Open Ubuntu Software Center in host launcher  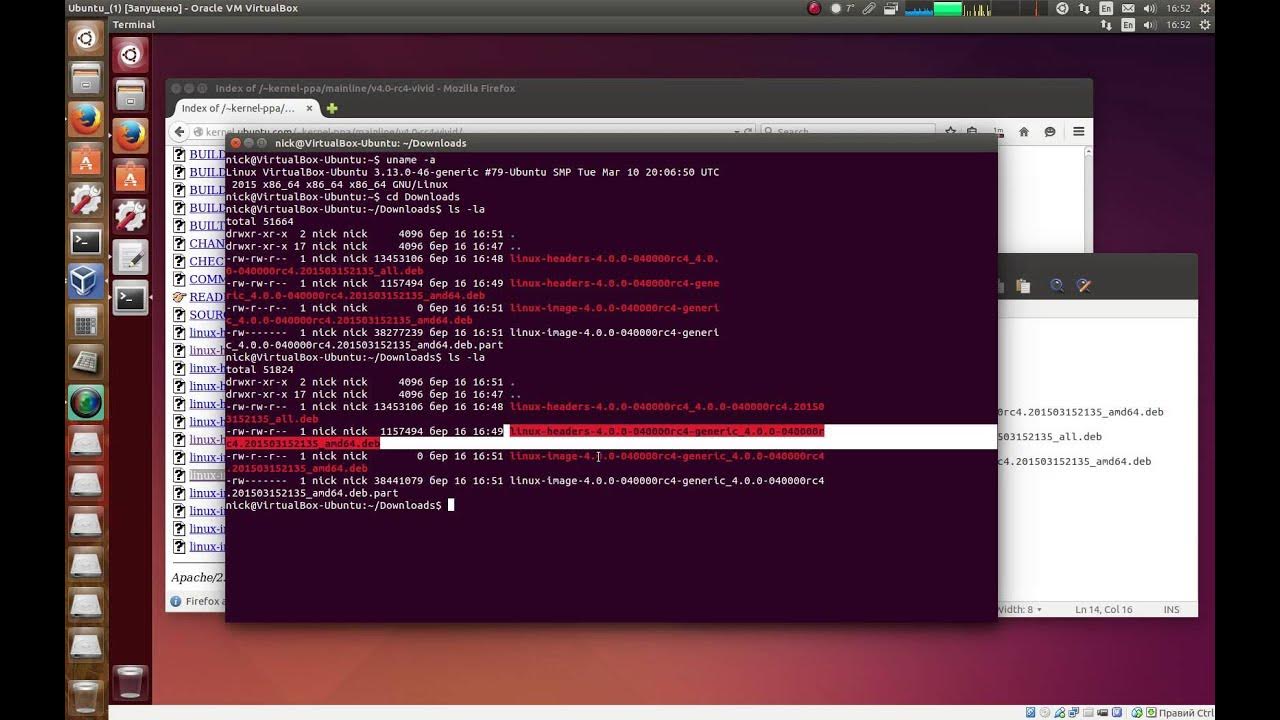[86, 159]
